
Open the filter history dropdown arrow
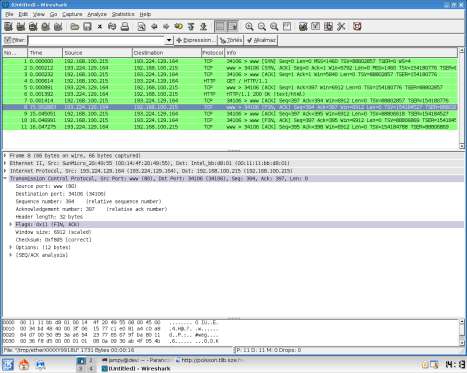169,40
